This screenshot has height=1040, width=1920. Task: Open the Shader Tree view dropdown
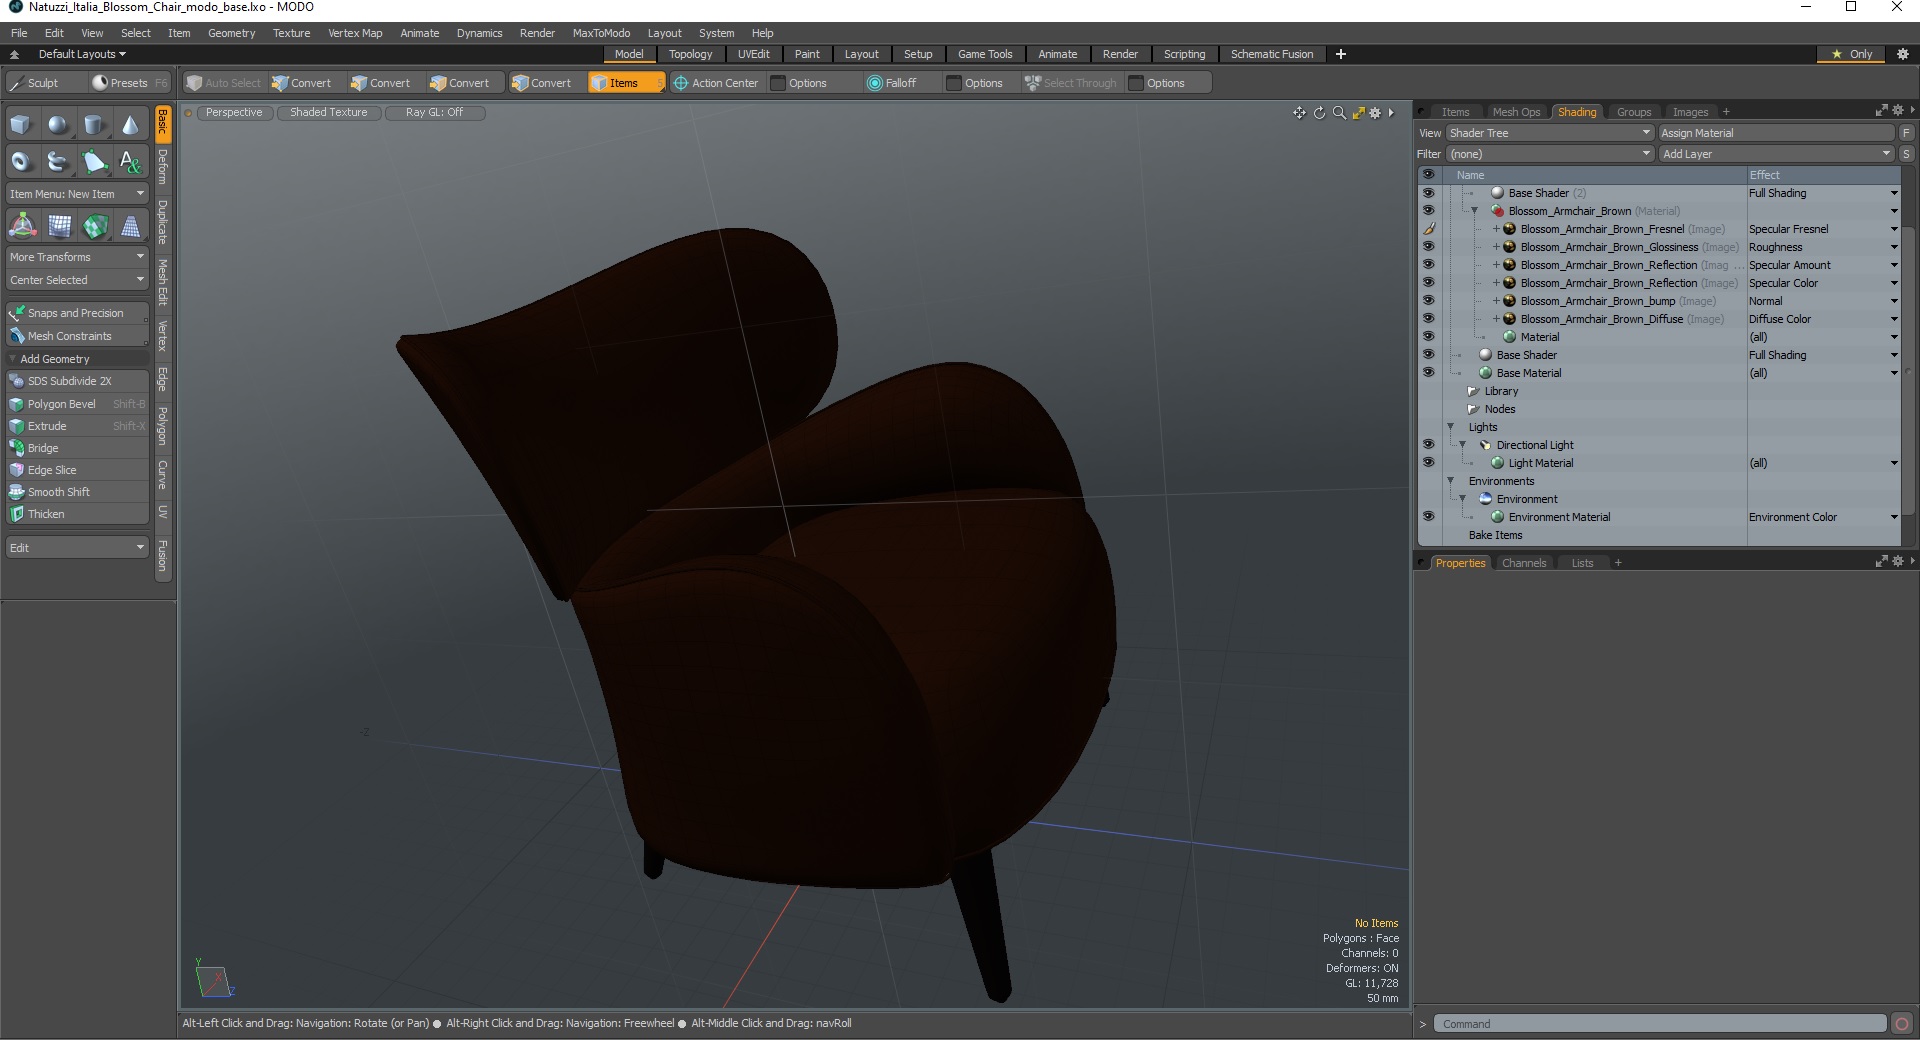point(1549,133)
